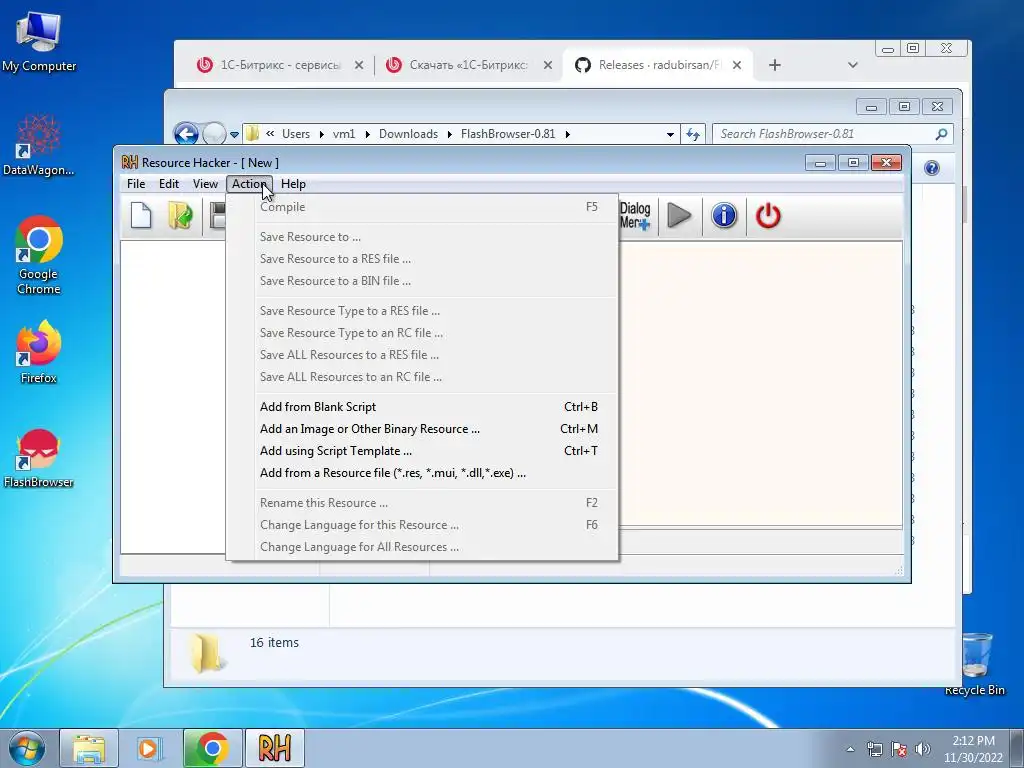Click the Windows Start button
This screenshot has height=768, width=1024.
pyautogui.click(x=27, y=748)
